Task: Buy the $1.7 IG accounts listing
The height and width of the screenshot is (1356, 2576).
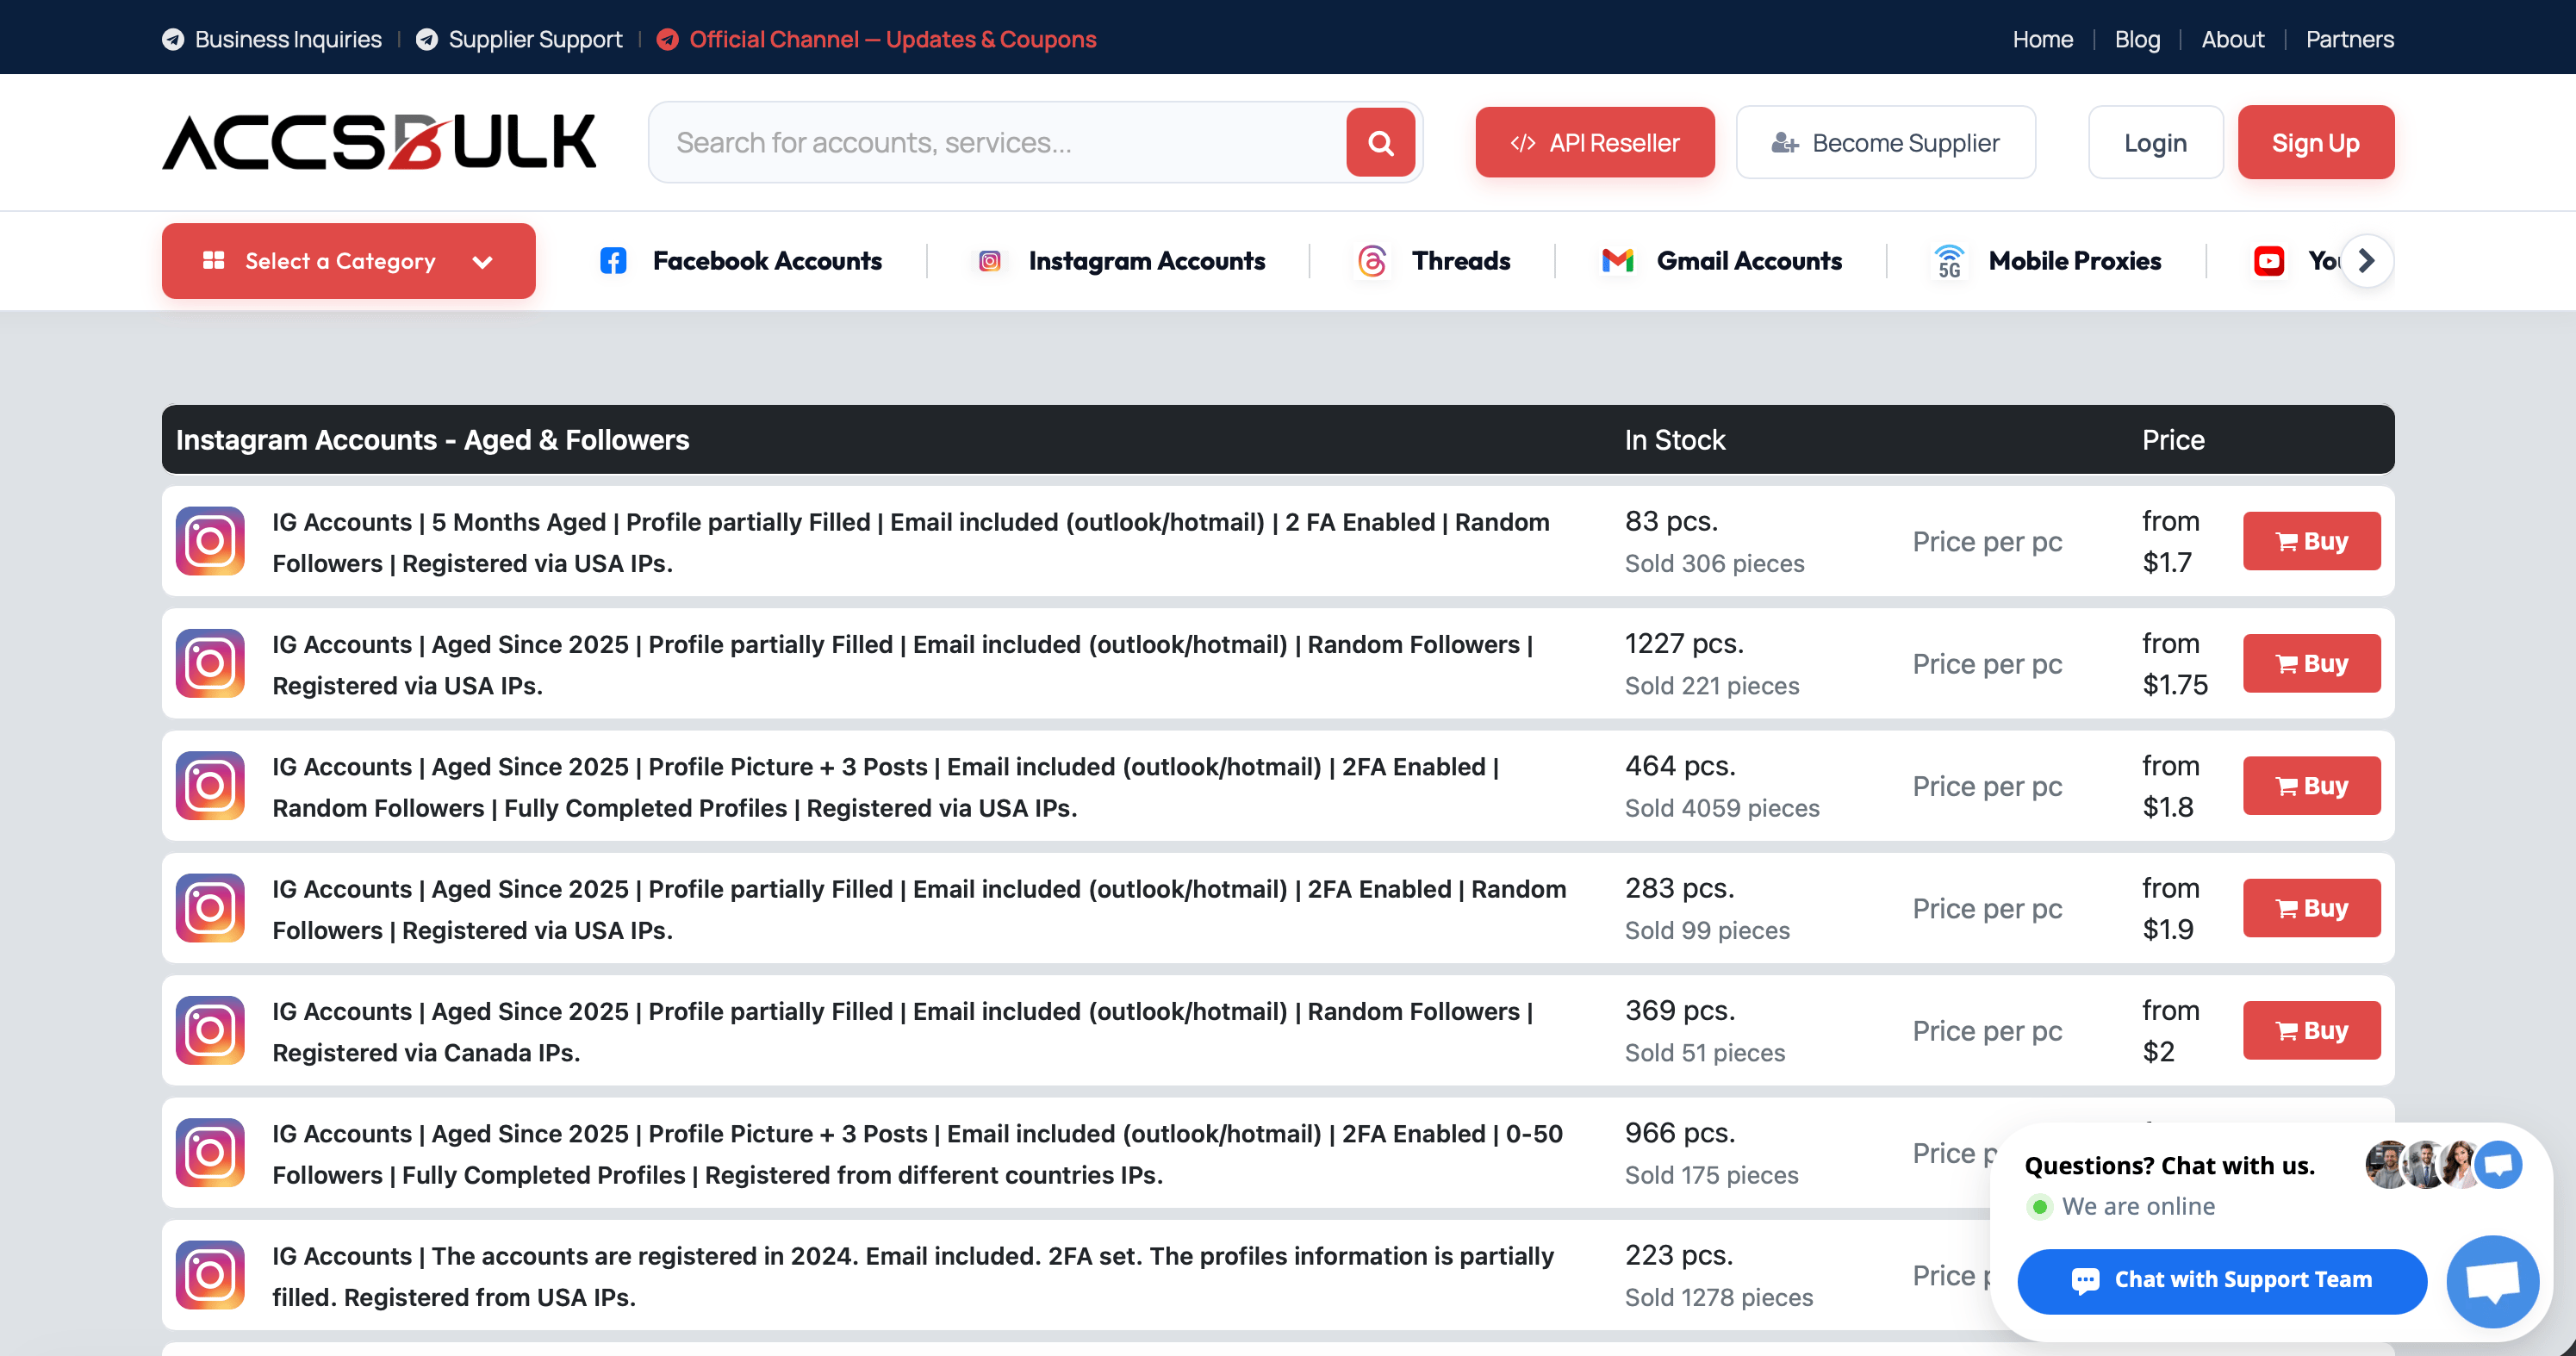Action: [x=2311, y=541]
